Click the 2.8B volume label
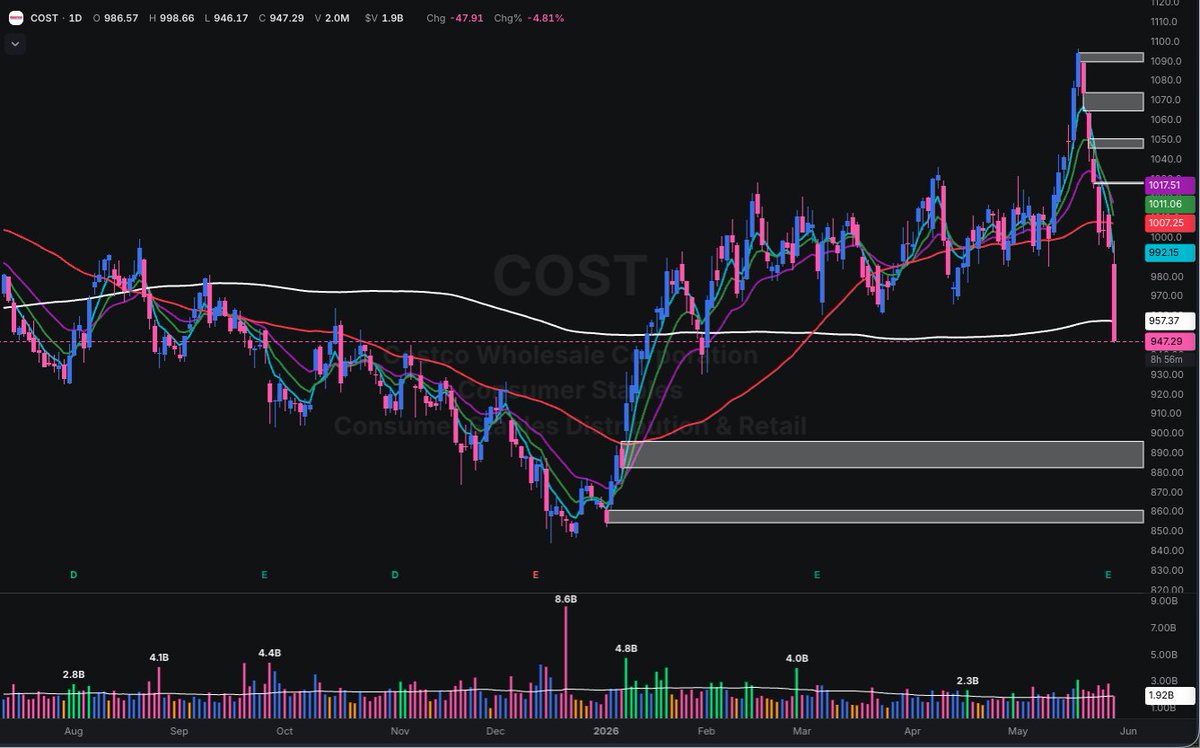 point(73,676)
